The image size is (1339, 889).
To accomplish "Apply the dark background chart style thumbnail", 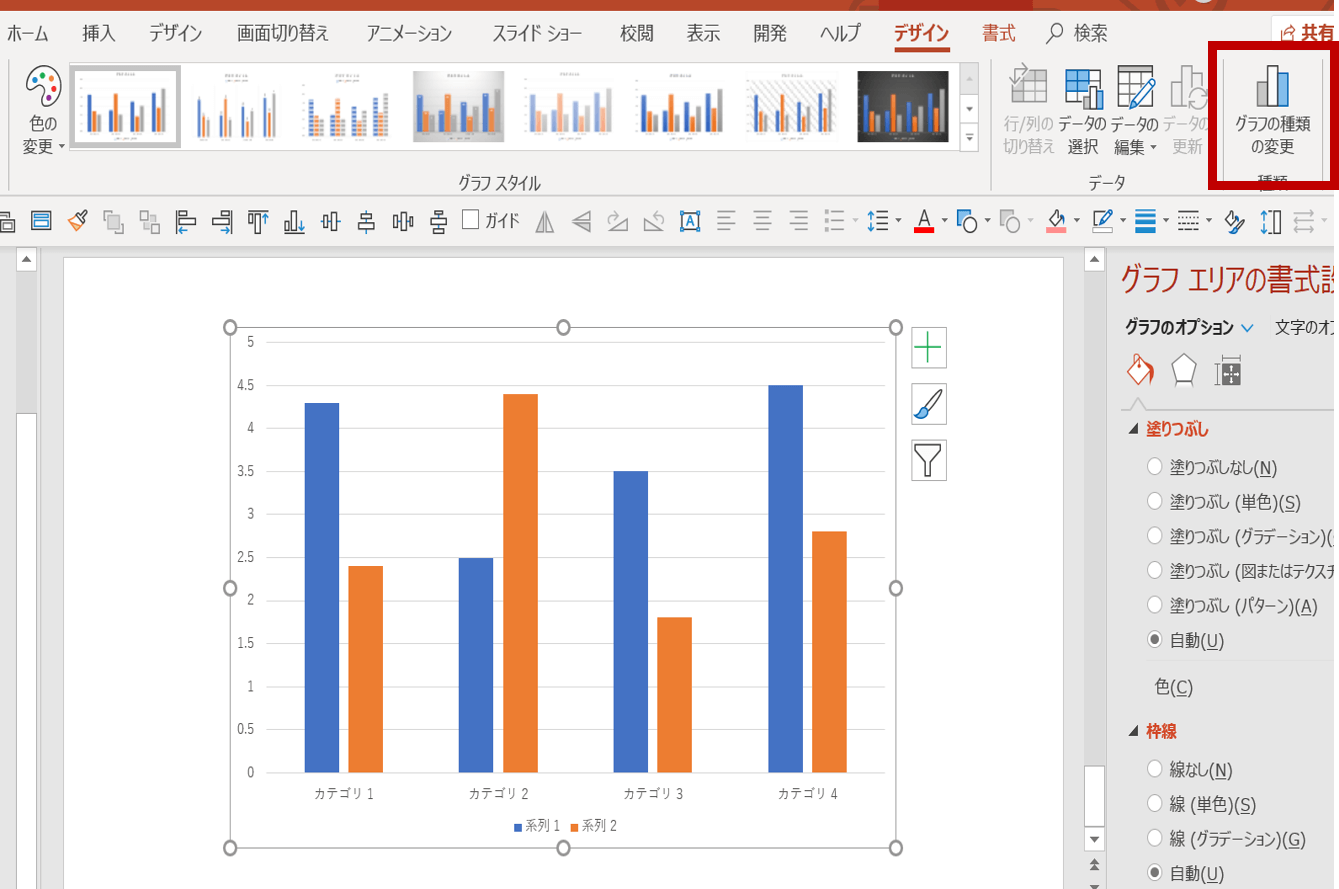I will pyautogui.click(x=902, y=106).
